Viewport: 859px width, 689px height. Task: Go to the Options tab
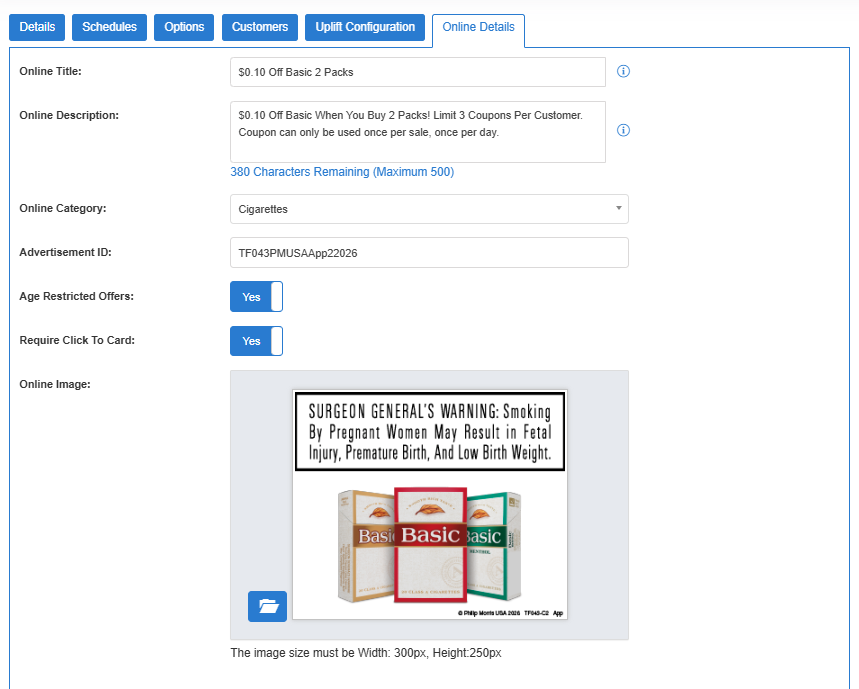click(184, 27)
